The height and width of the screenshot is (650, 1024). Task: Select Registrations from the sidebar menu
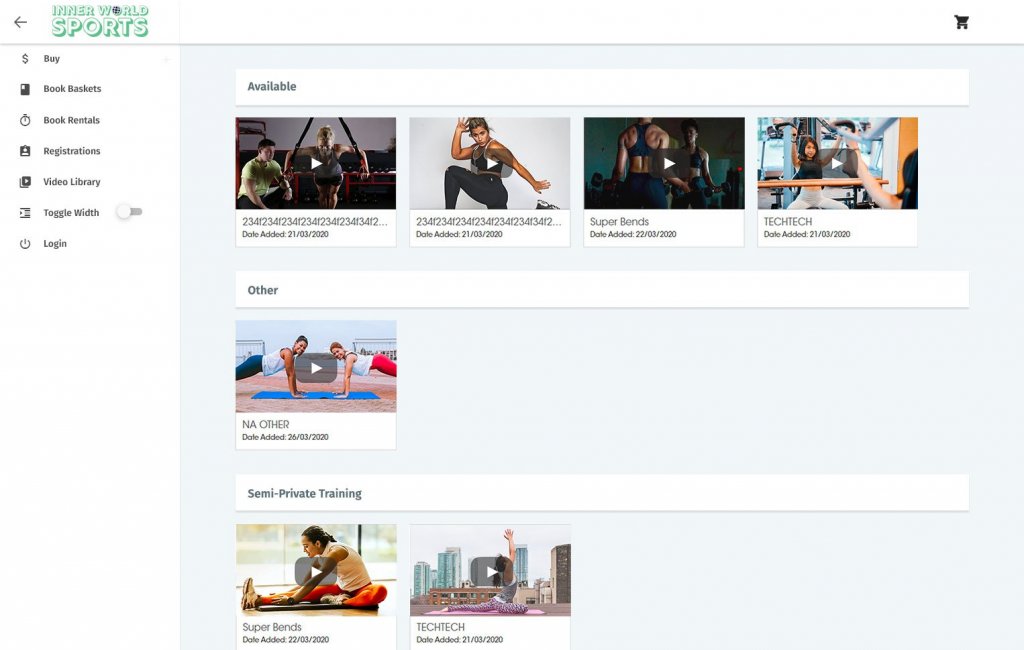[x=73, y=151]
